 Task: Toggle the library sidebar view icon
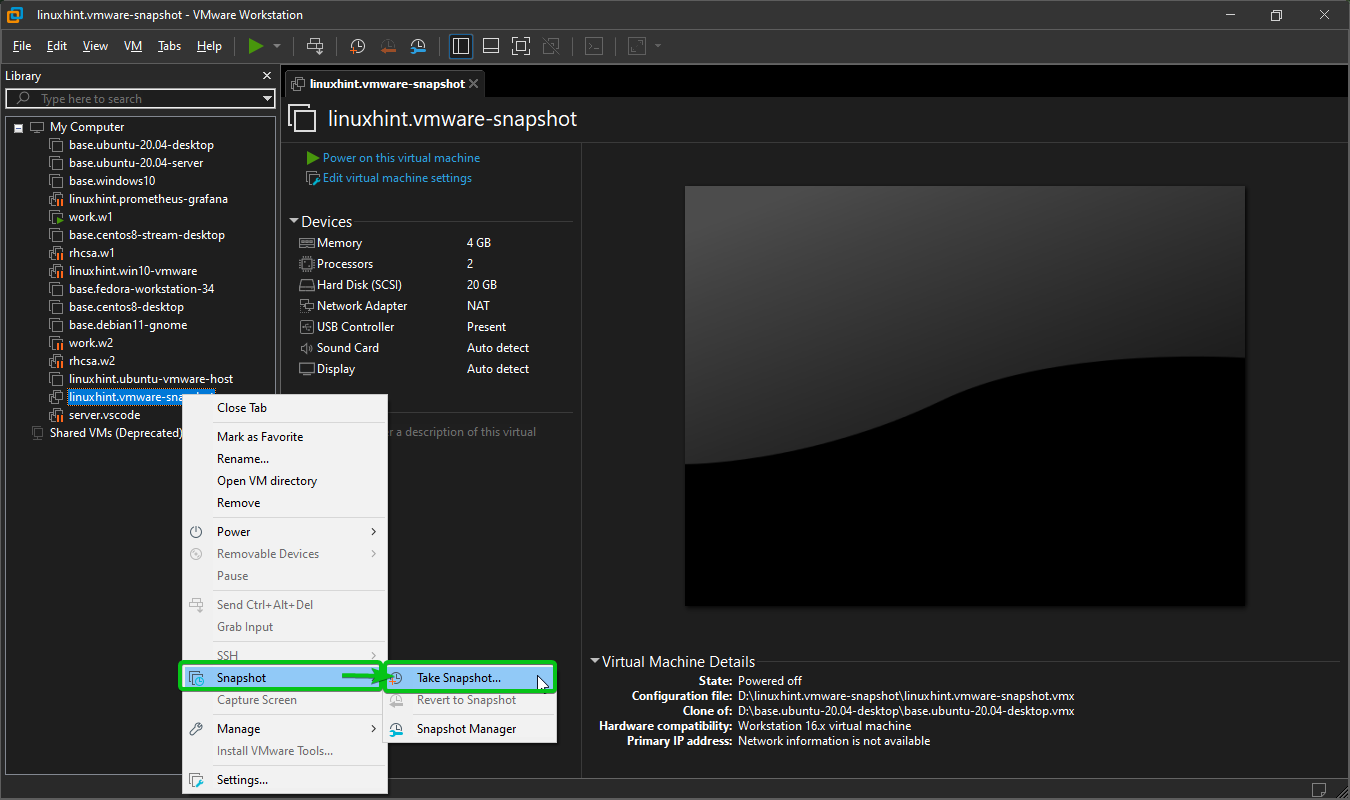(461, 46)
